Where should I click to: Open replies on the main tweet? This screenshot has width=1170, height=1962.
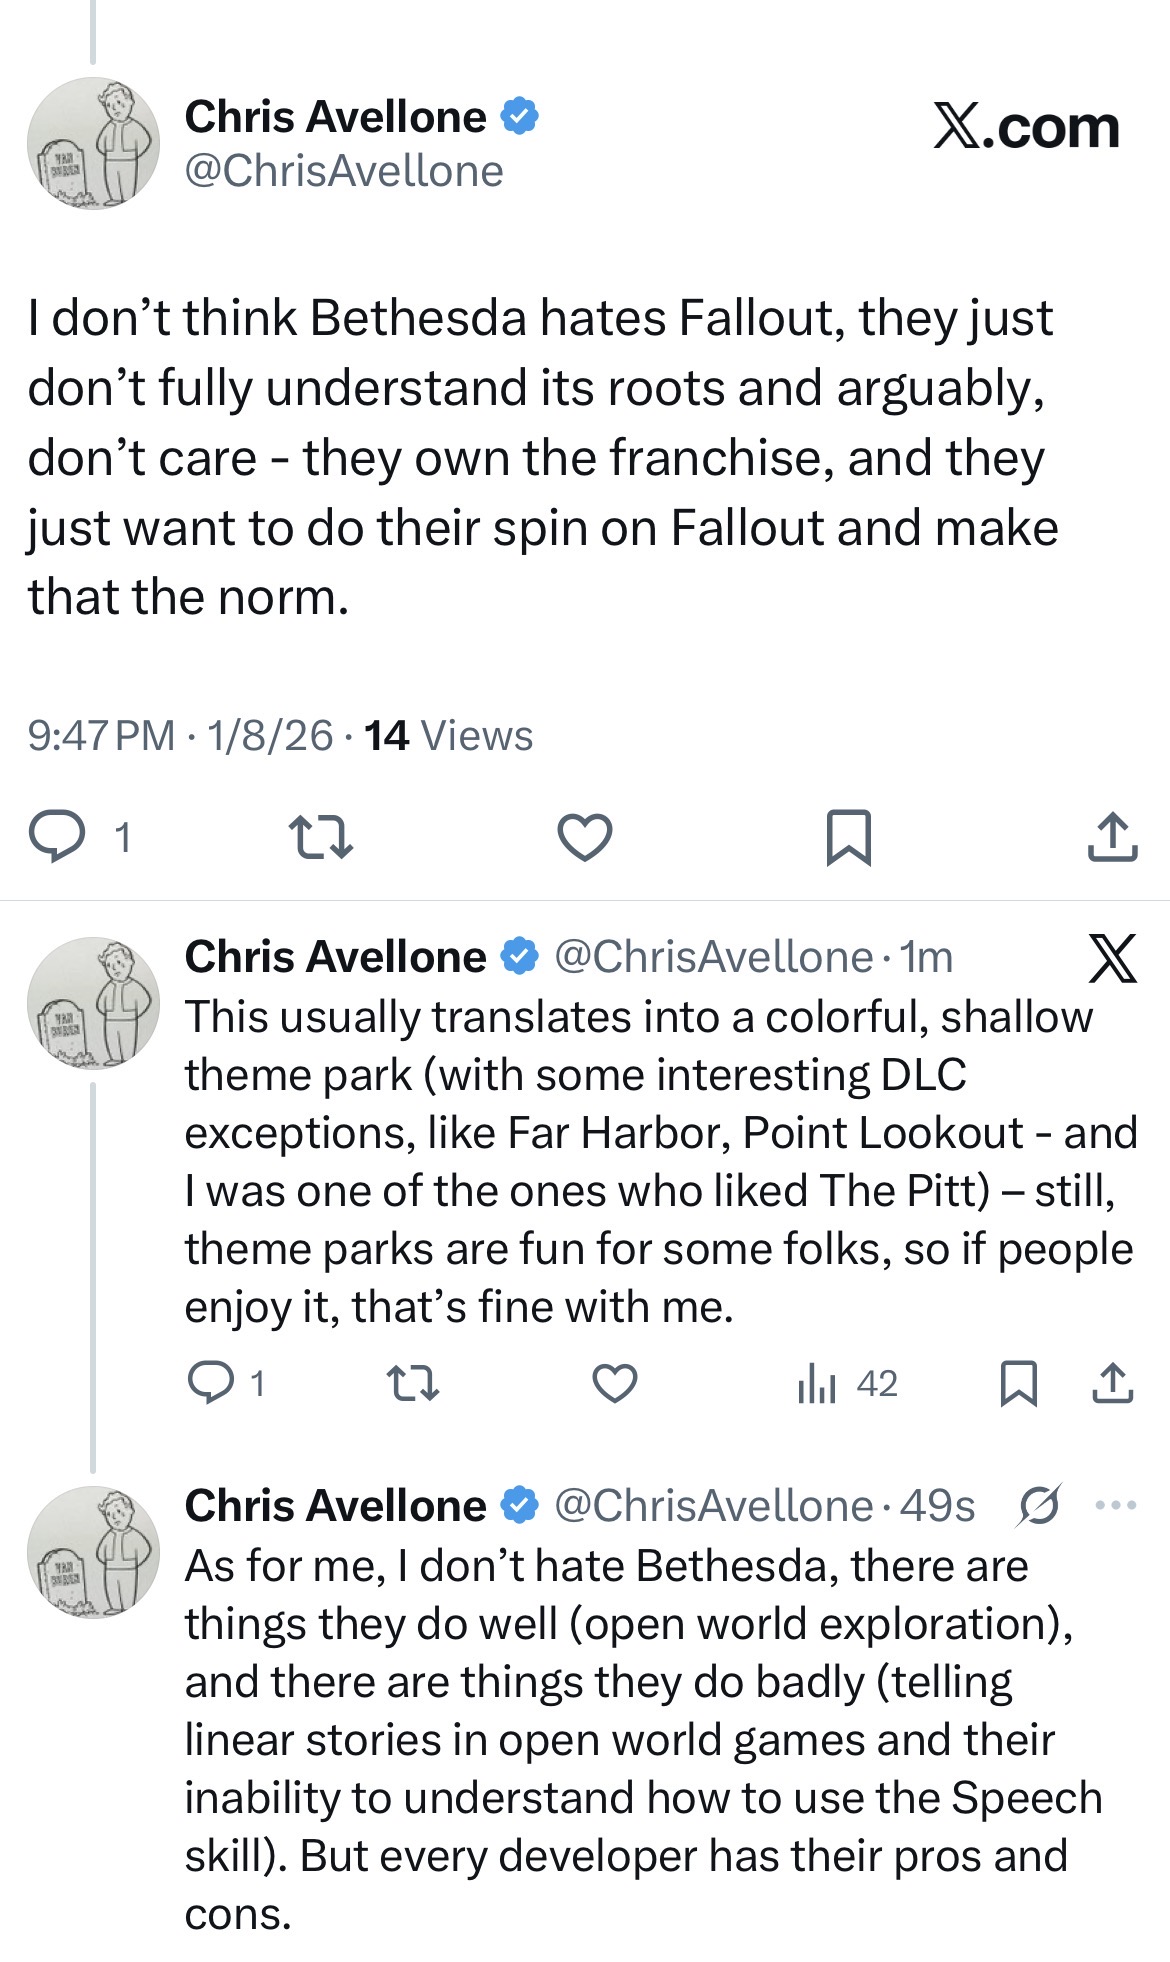pos(80,837)
